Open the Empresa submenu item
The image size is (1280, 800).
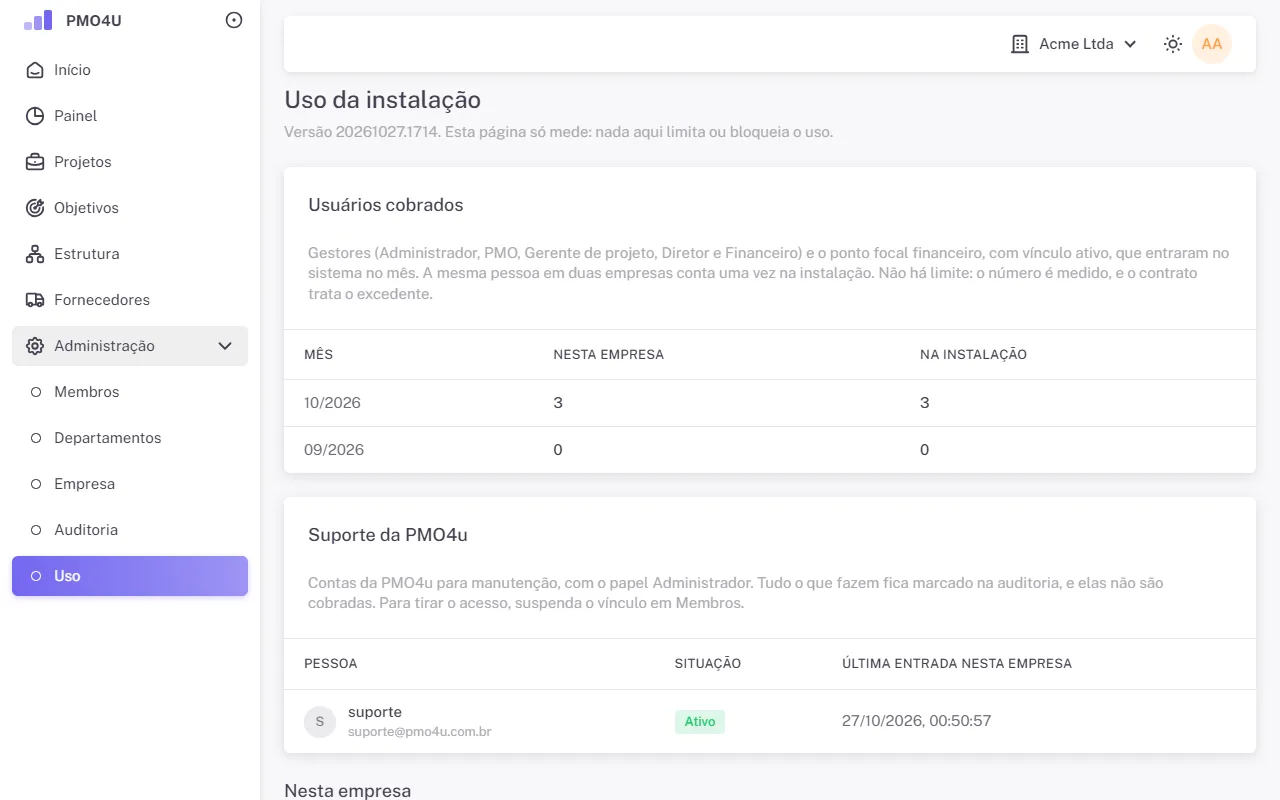pos(130,484)
